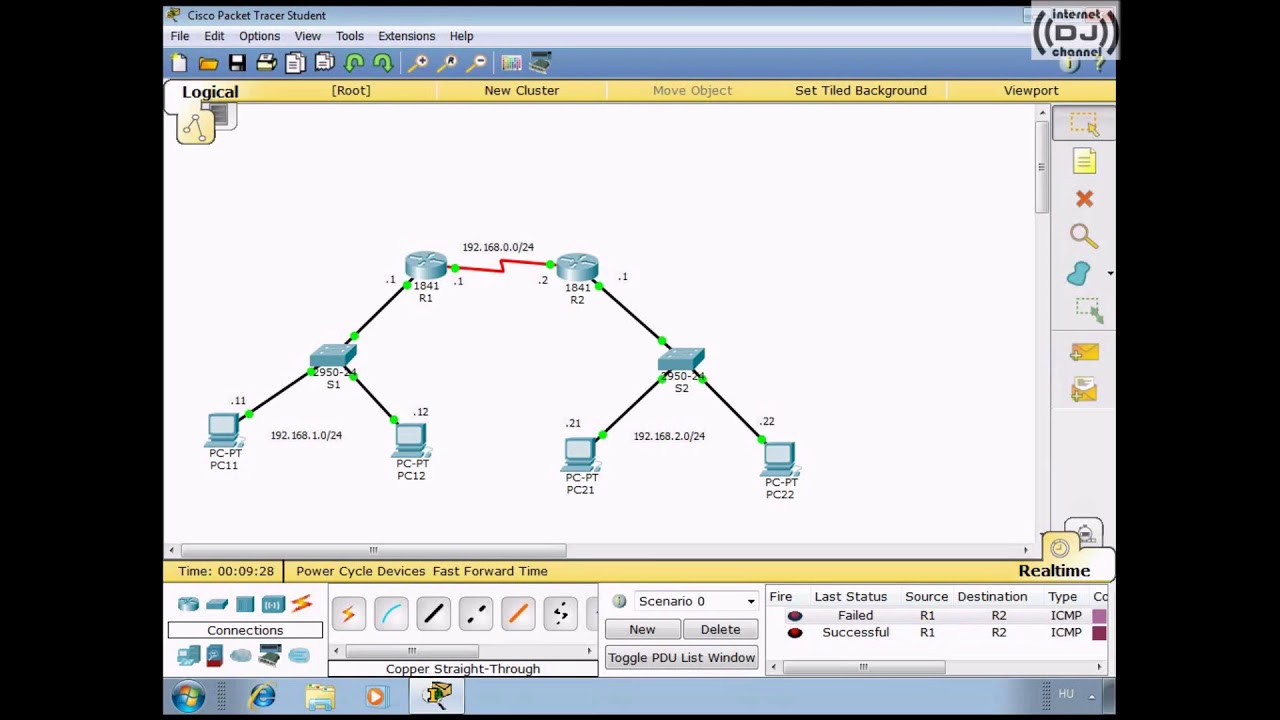Image resolution: width=1280 pixels, height=720 pixels.
Task: Choose the Add Simple PDU envelope tool
Action: [1084, 352]
